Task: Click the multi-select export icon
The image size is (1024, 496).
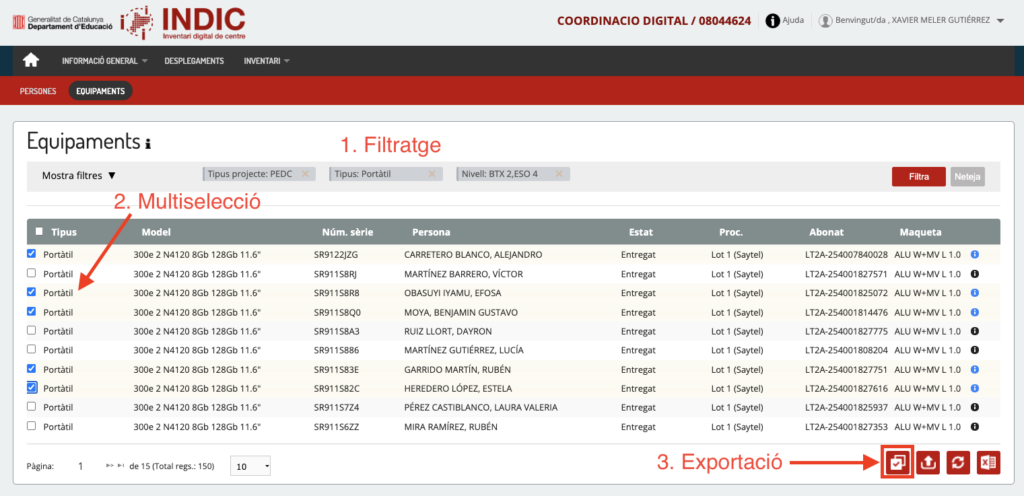Action: click(897, 463)
